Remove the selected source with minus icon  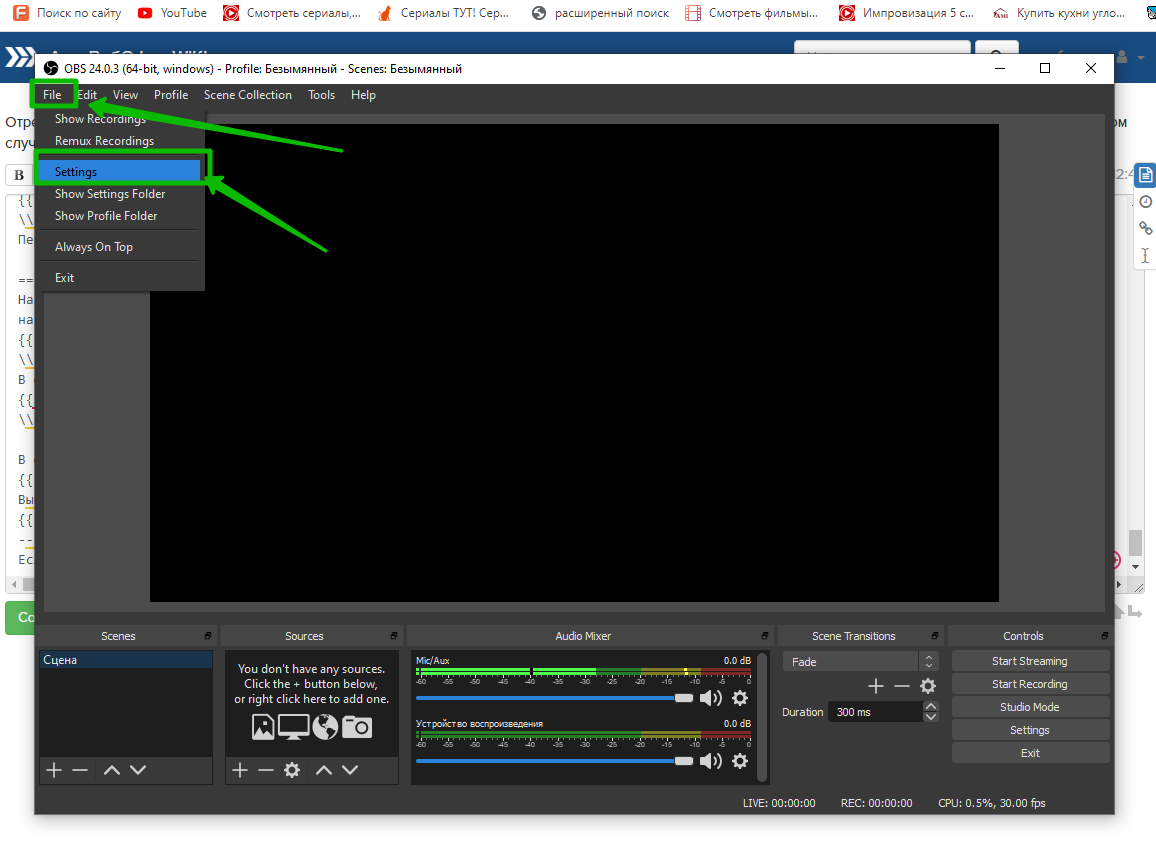(x=266, y=770)
